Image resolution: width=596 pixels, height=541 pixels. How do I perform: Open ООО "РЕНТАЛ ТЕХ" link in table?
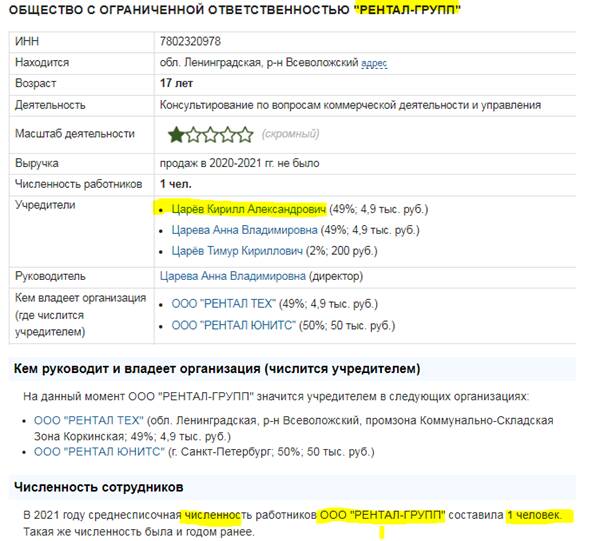[224, 304]
